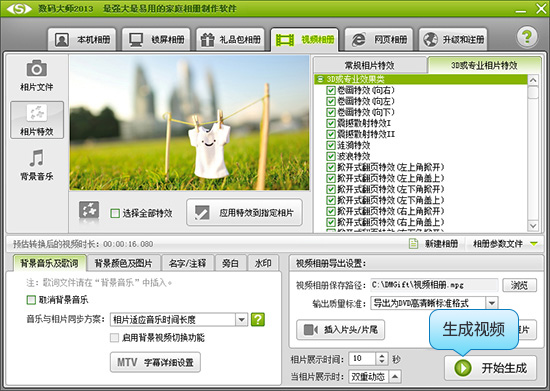Open the 视频相册 tab
The image size is (550, 391).
[x=304, y=39]
